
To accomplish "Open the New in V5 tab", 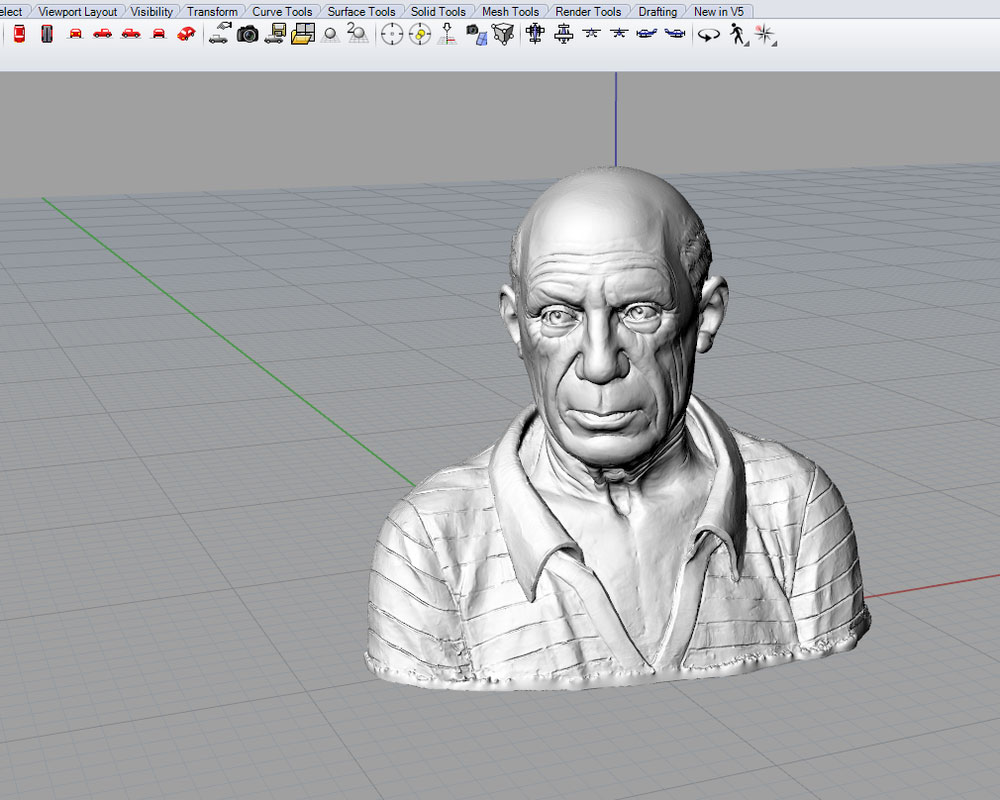I will (x=719, y=12).
